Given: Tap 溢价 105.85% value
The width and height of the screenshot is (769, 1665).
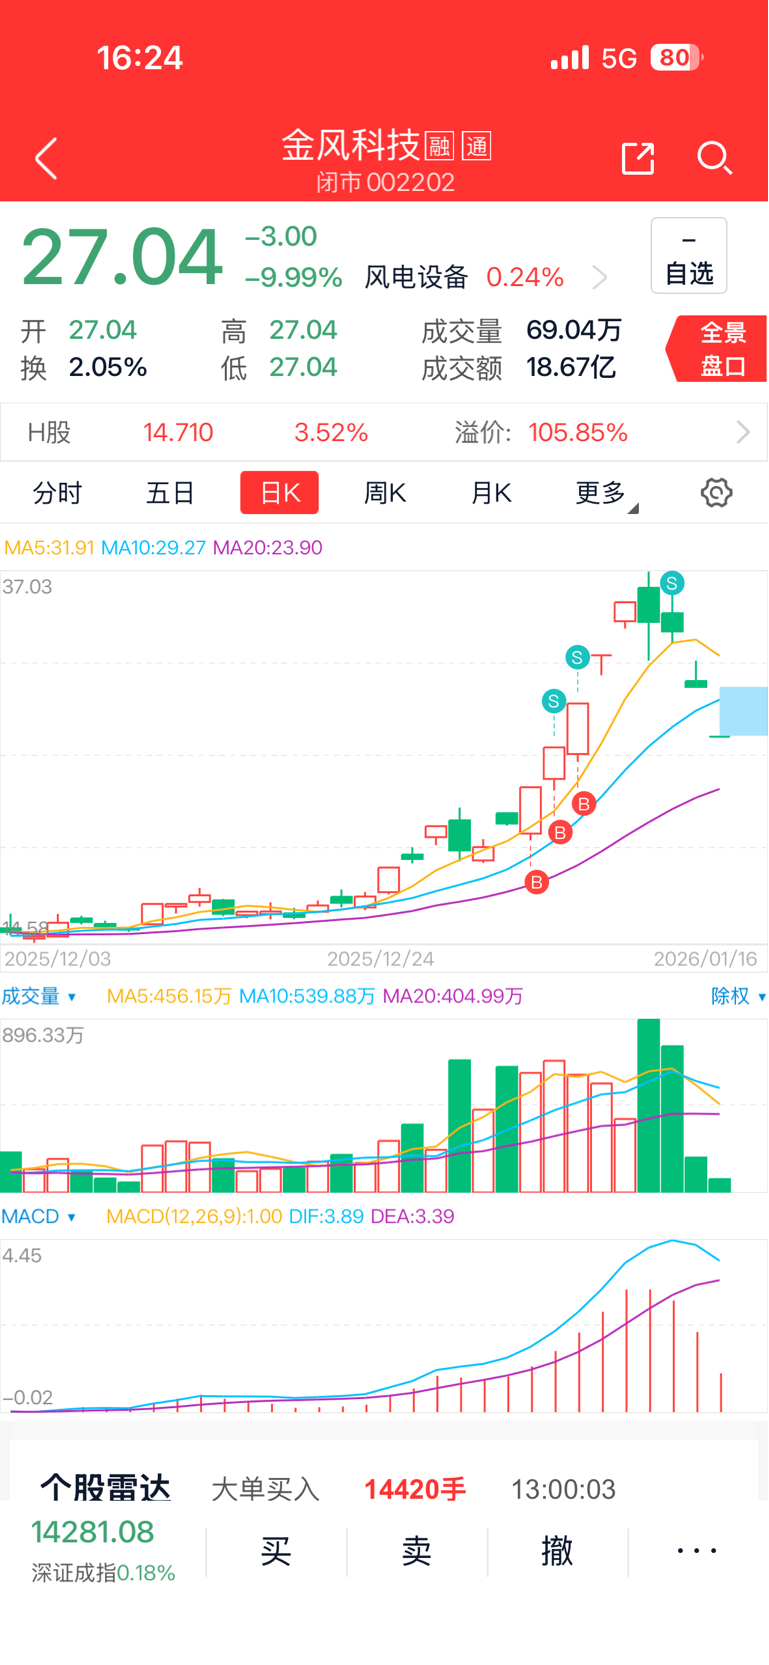Looking at the screenshot, I should click(x=578, y=432).
